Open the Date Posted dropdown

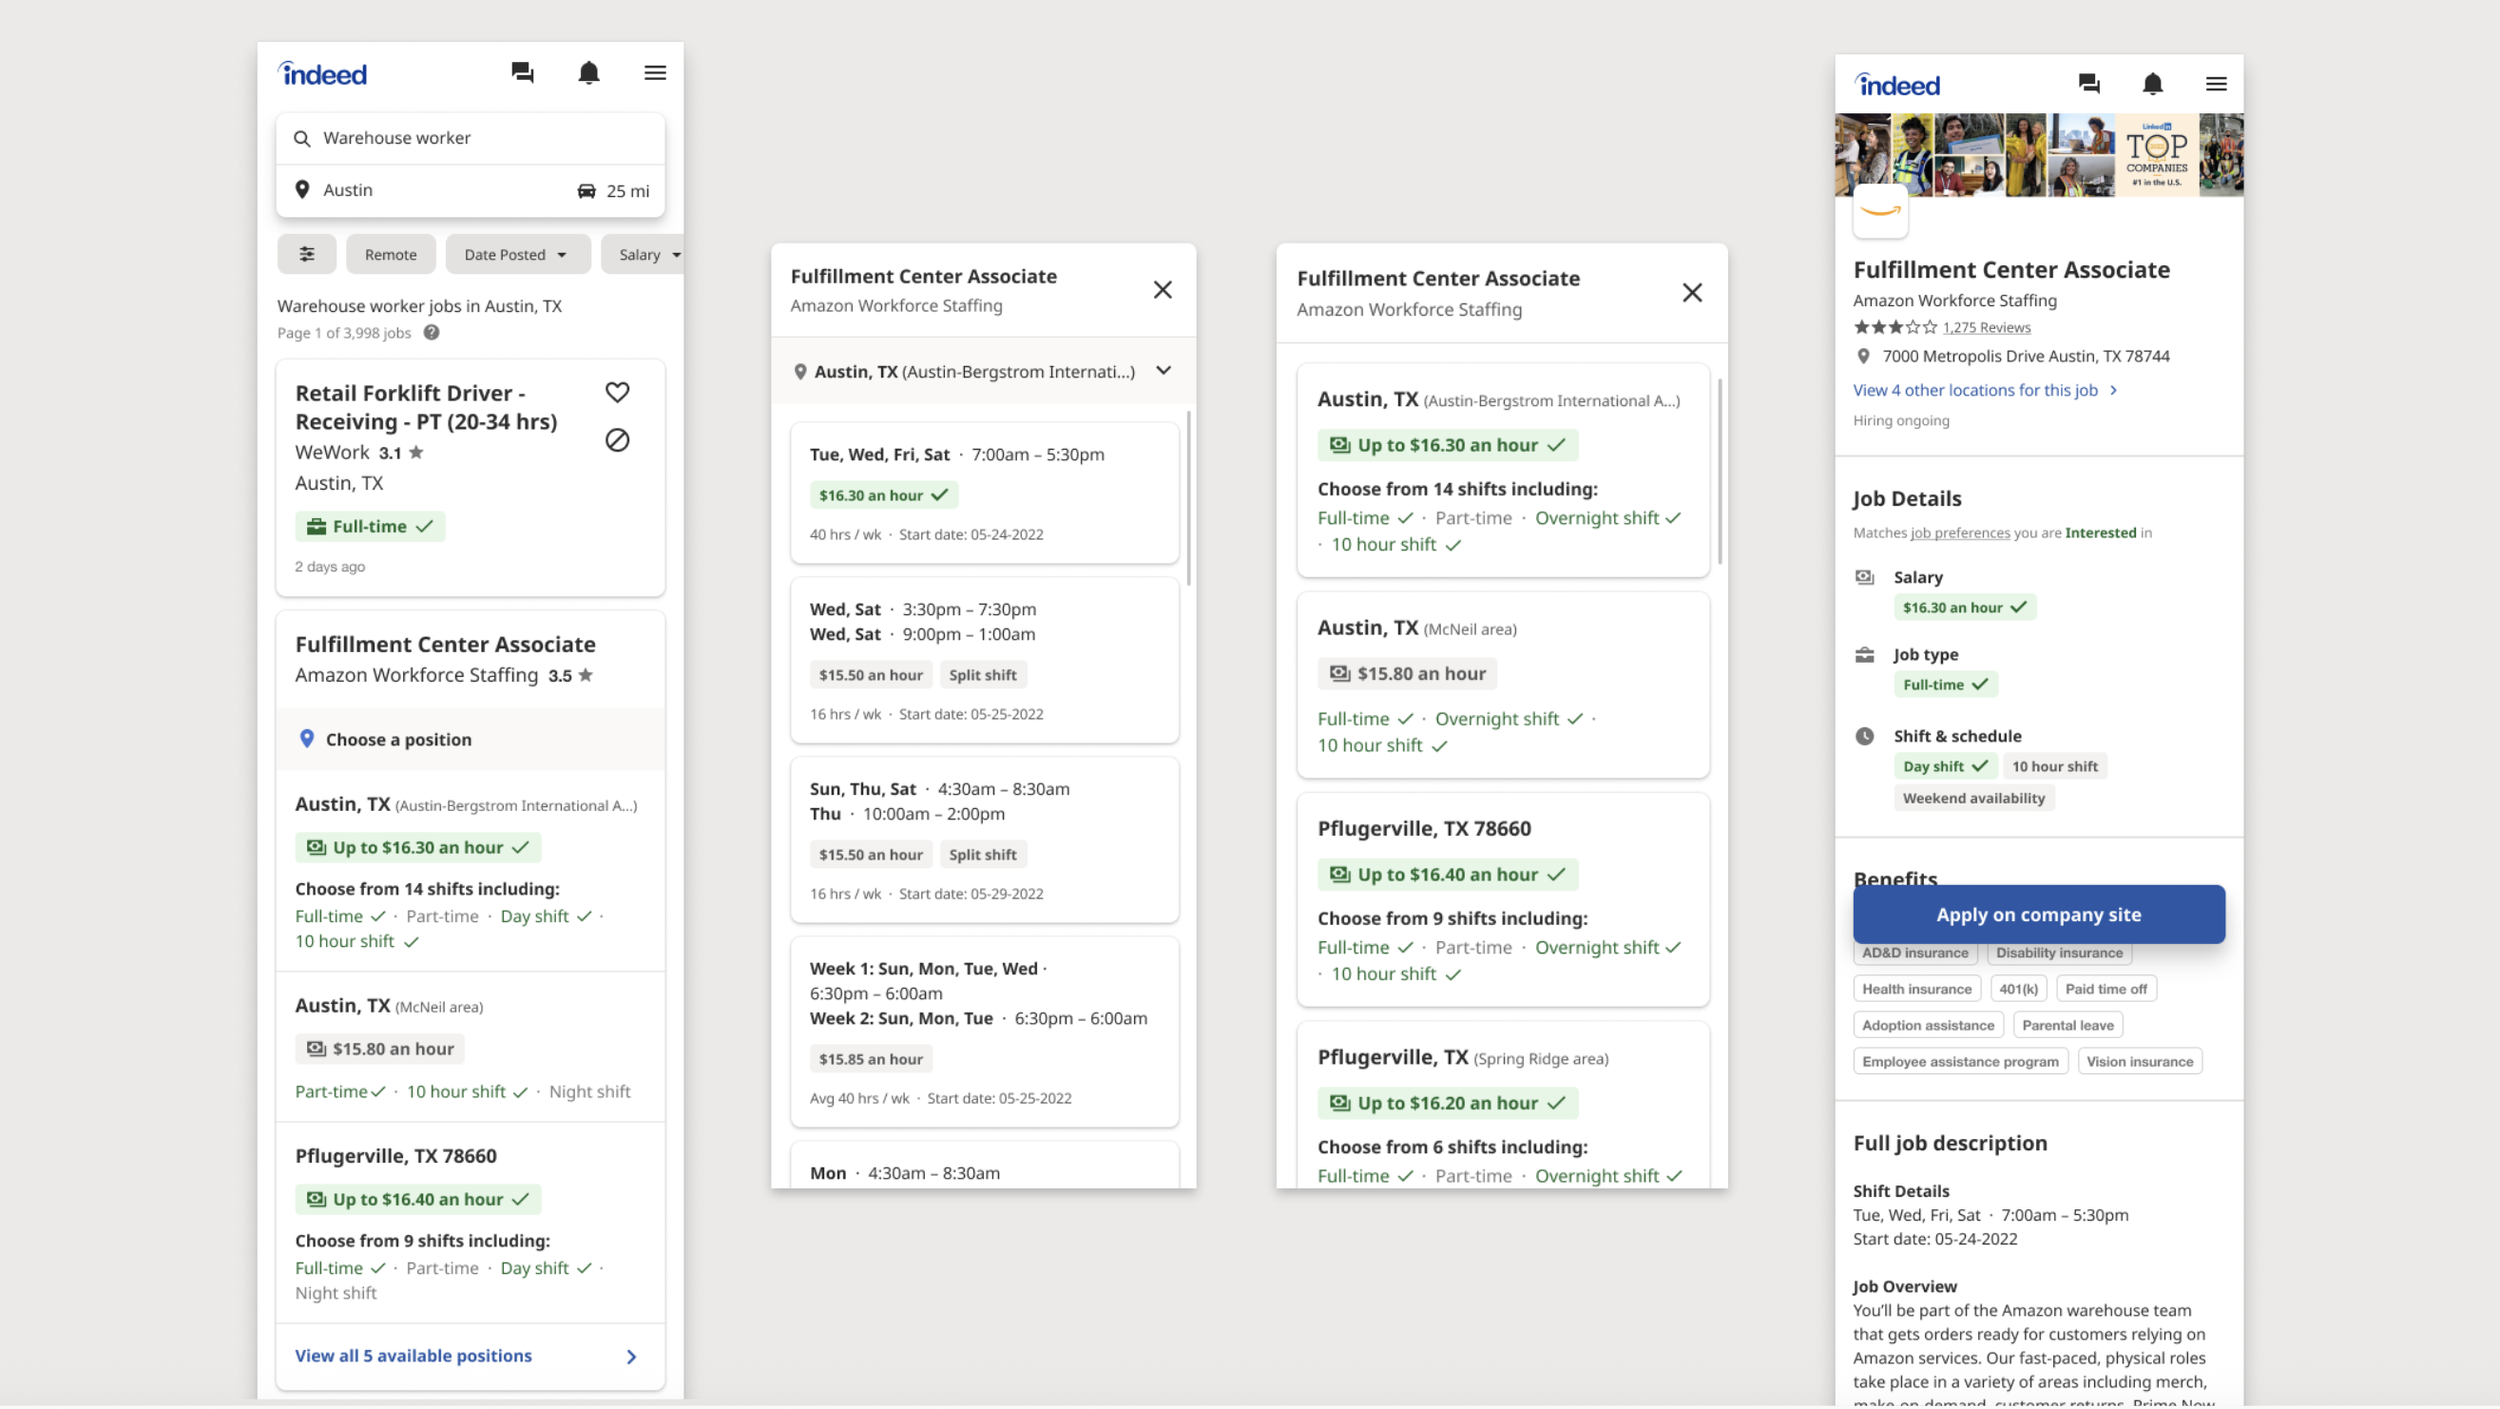click(517, 255)
